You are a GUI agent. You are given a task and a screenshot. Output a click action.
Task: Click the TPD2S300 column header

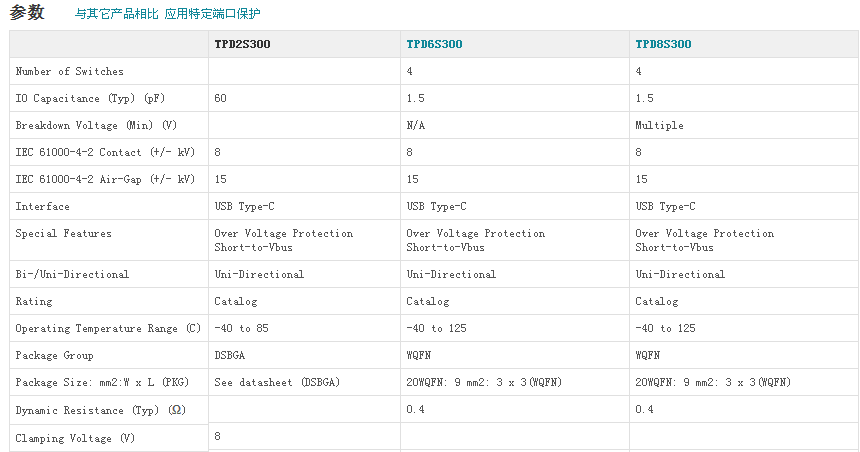coord(242,44)
